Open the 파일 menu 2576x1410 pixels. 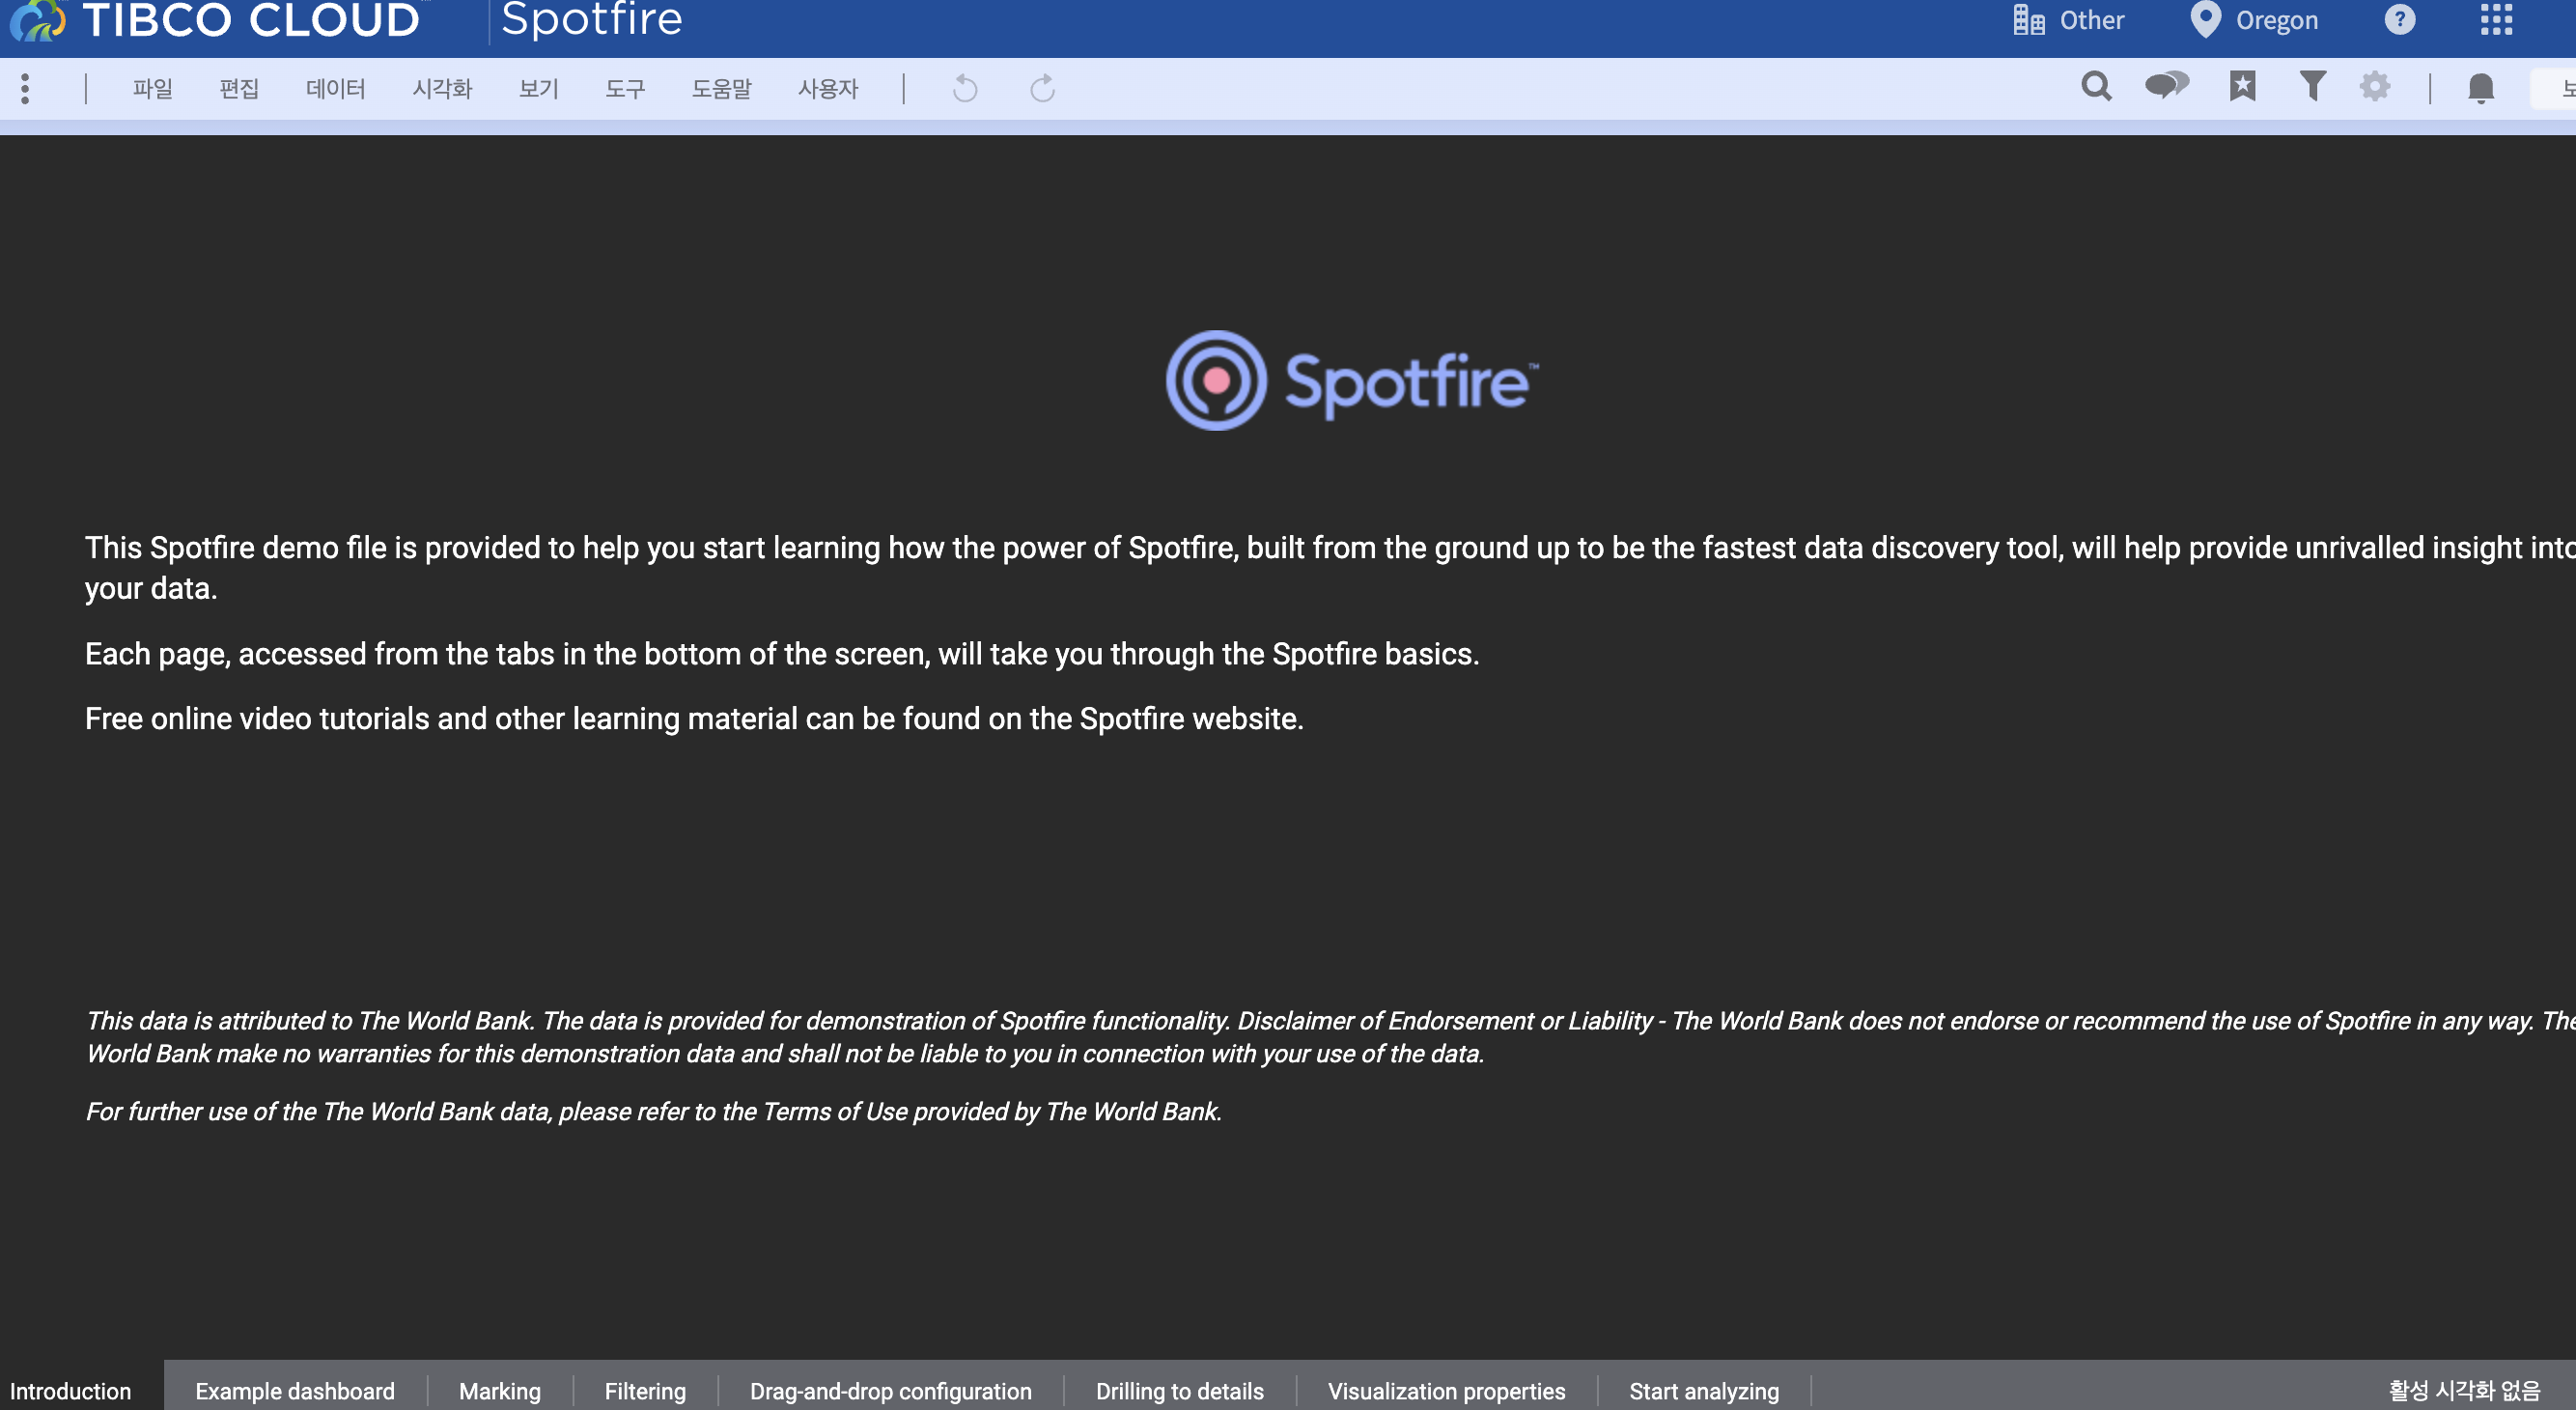coord(153,89)
